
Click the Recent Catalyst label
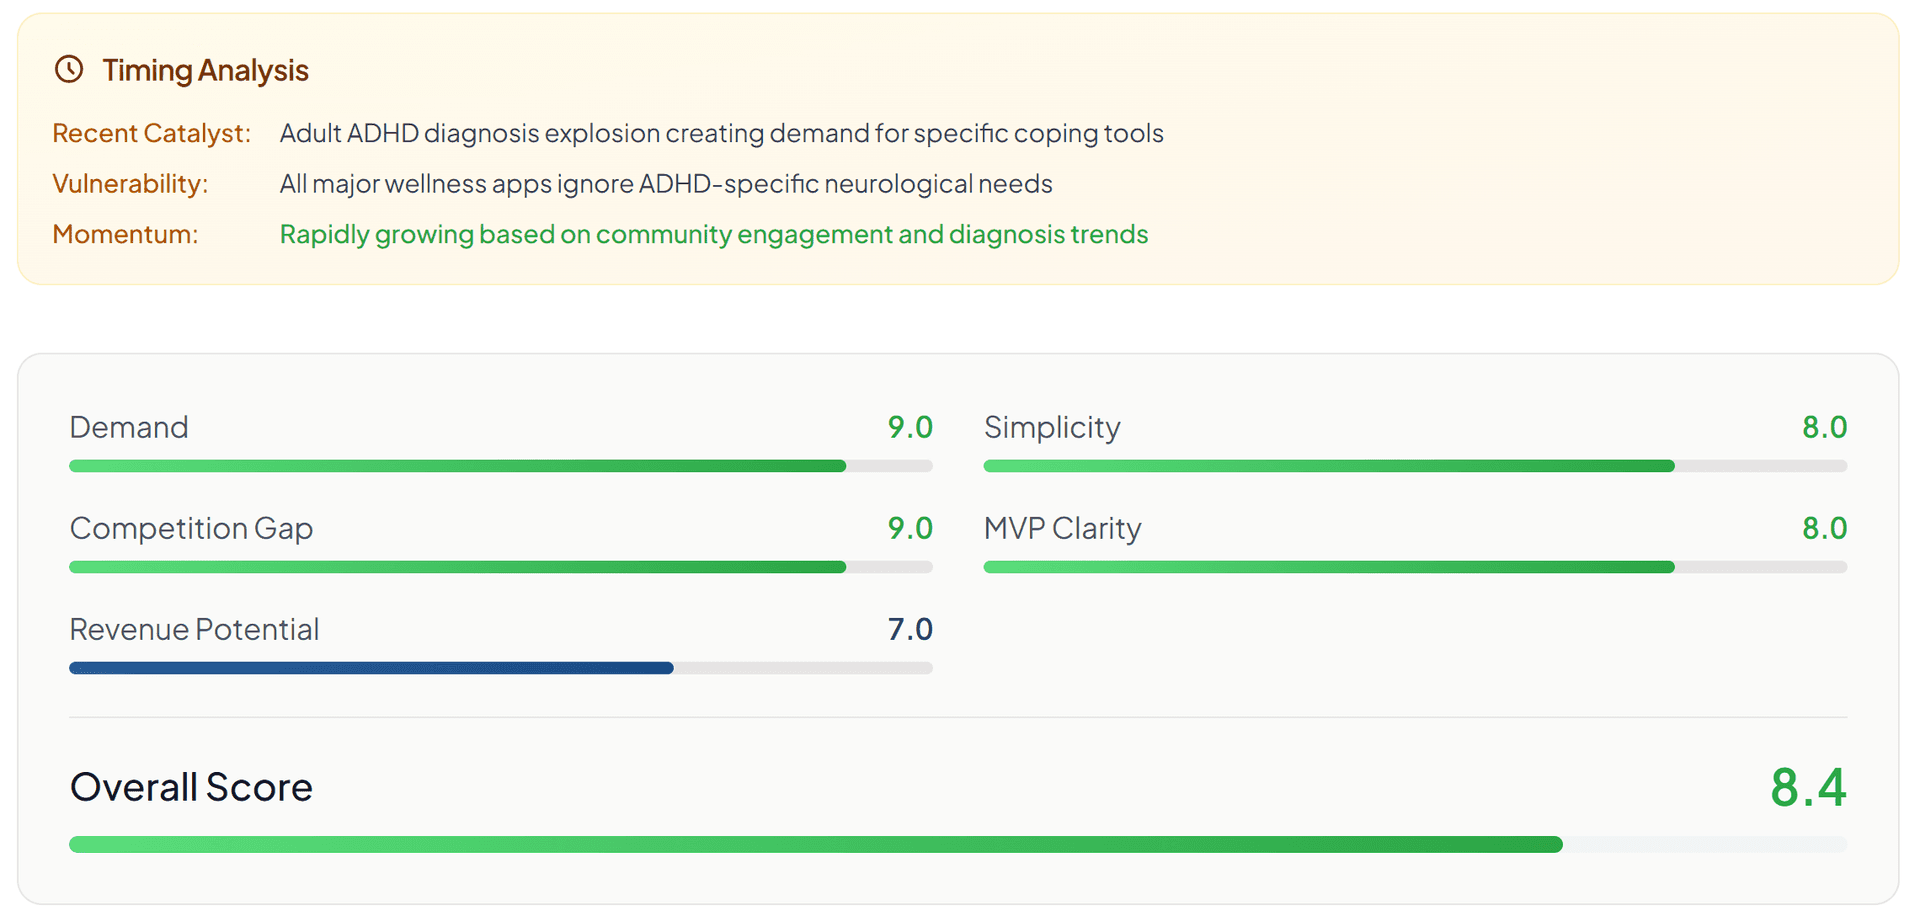click(x=151, y=133)
